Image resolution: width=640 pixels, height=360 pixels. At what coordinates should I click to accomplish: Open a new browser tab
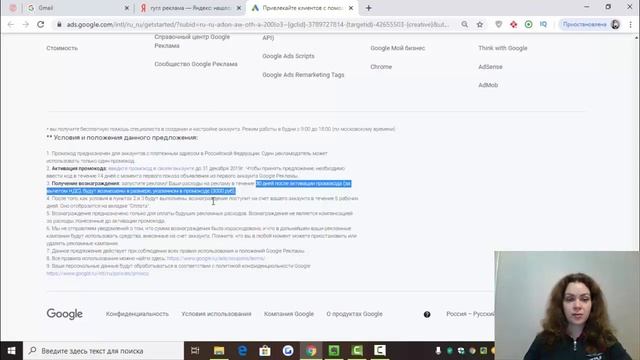point(369,8)
